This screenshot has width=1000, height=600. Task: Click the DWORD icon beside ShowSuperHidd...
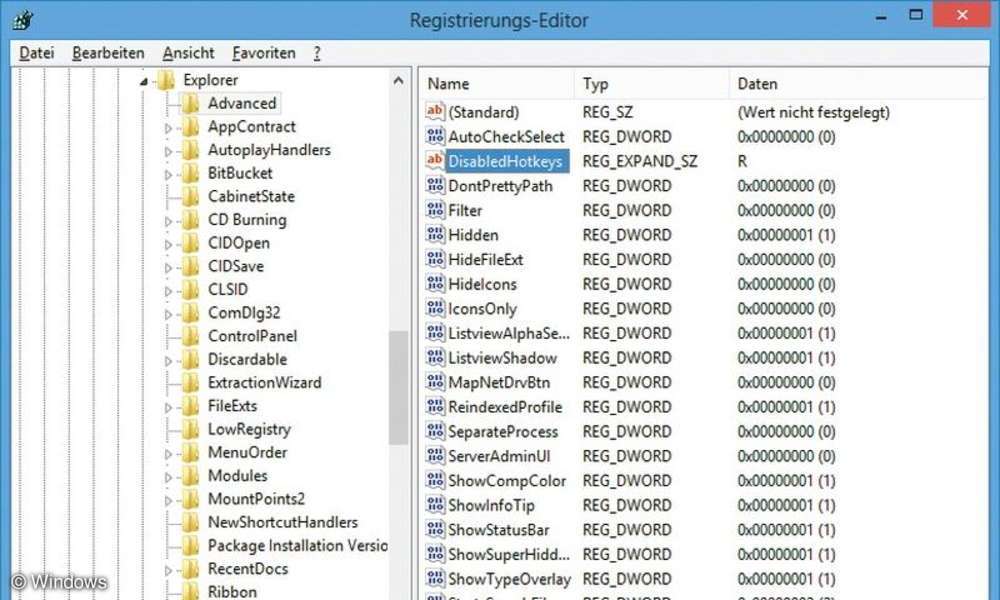[435, 554]
